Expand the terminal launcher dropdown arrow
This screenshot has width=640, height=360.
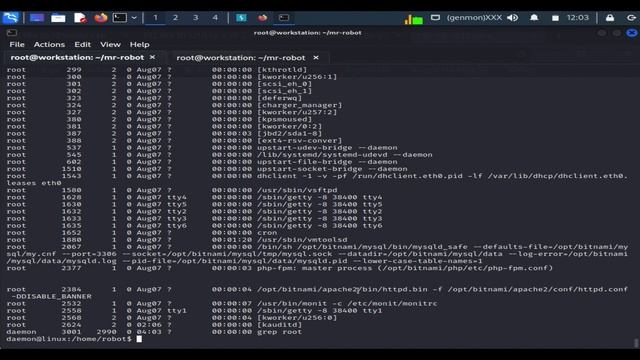[134, 18]
